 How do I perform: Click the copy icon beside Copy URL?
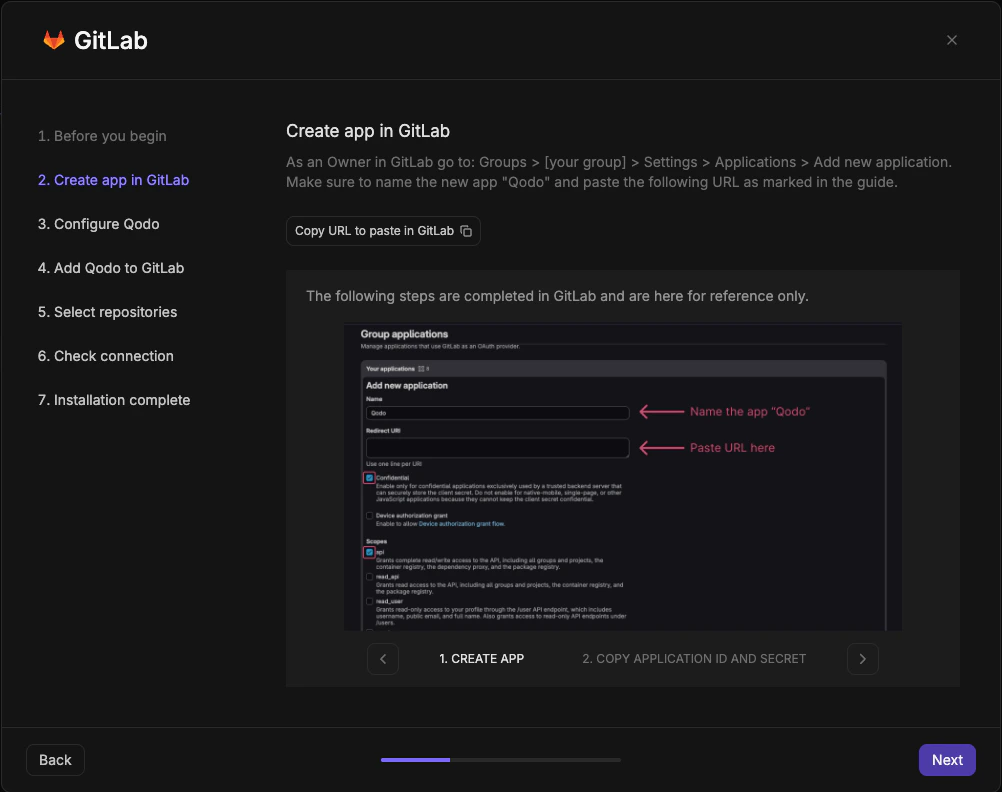(466, 231)
